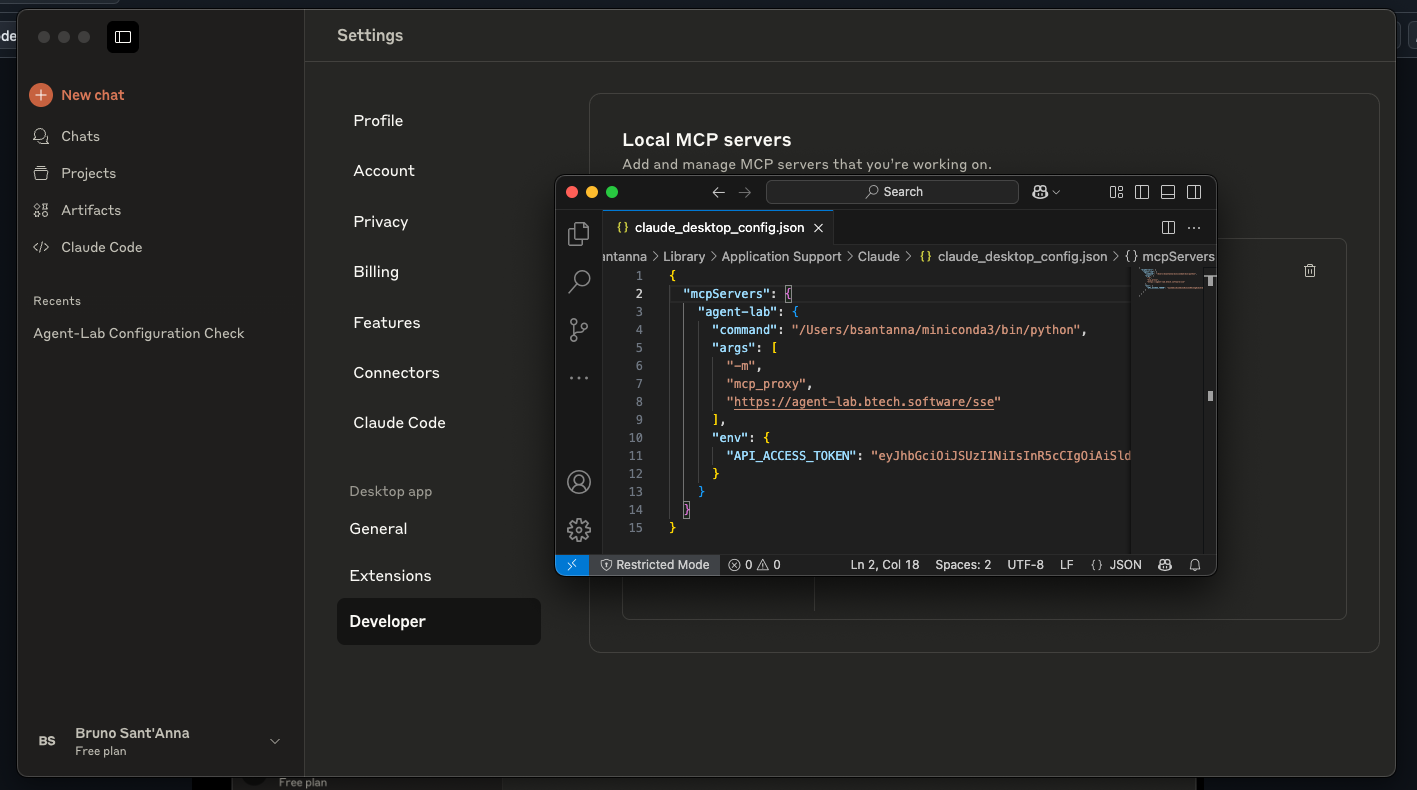Show problems count in status bar
Image resolution: width=1417 pixels, height=790 pixels.
[755, 565]
